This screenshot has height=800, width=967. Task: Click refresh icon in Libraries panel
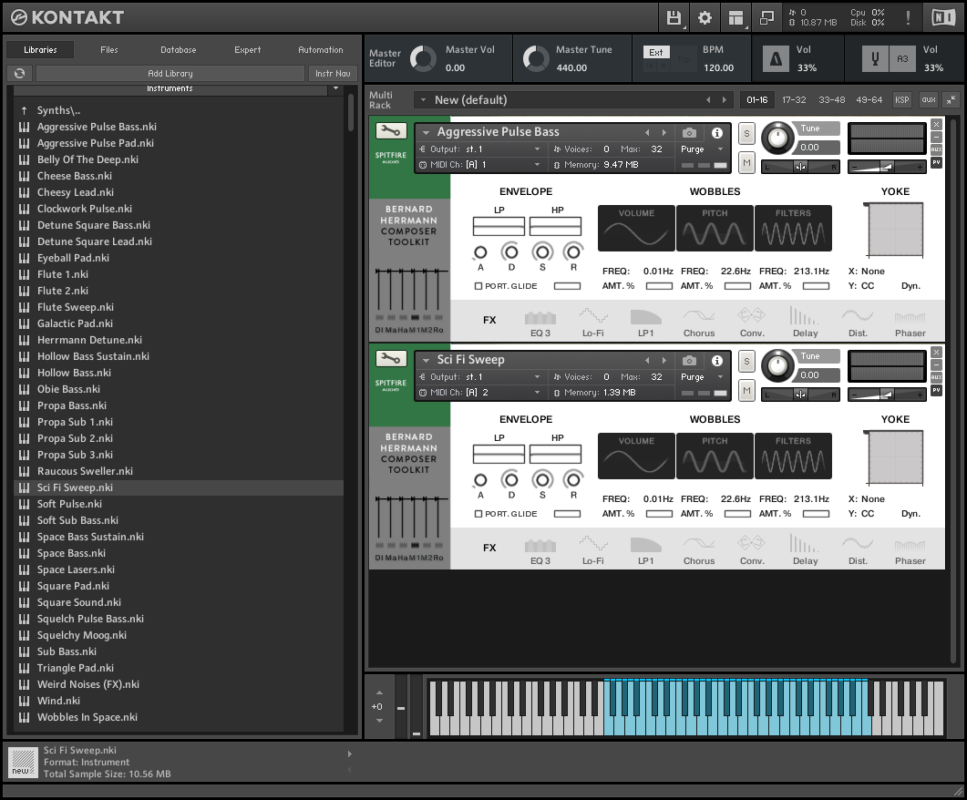[20, 73]
